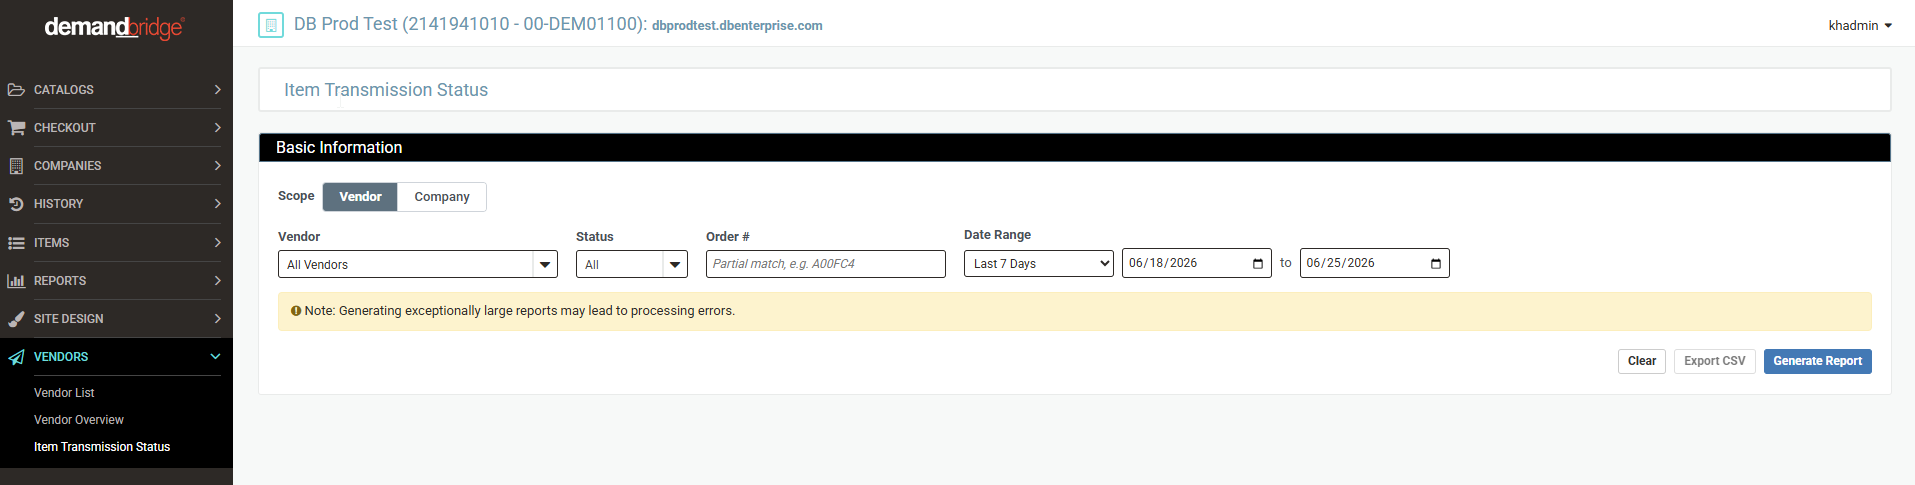Image resolution: width=1915 pixels, height=485 pixels.
Task: Go to Vendor Overview
Action: tap(79, 420)
